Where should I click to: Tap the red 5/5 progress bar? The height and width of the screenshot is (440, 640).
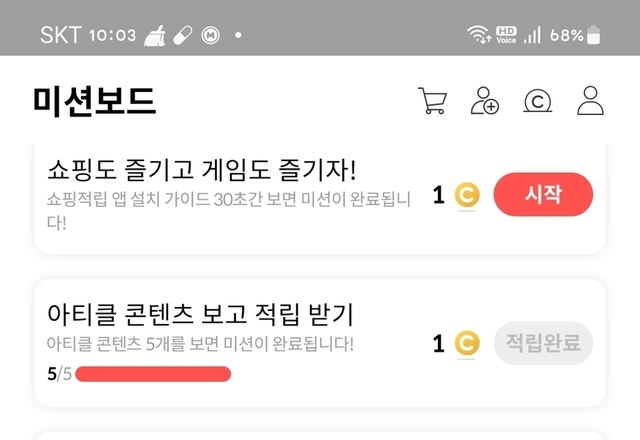point(153,374)
